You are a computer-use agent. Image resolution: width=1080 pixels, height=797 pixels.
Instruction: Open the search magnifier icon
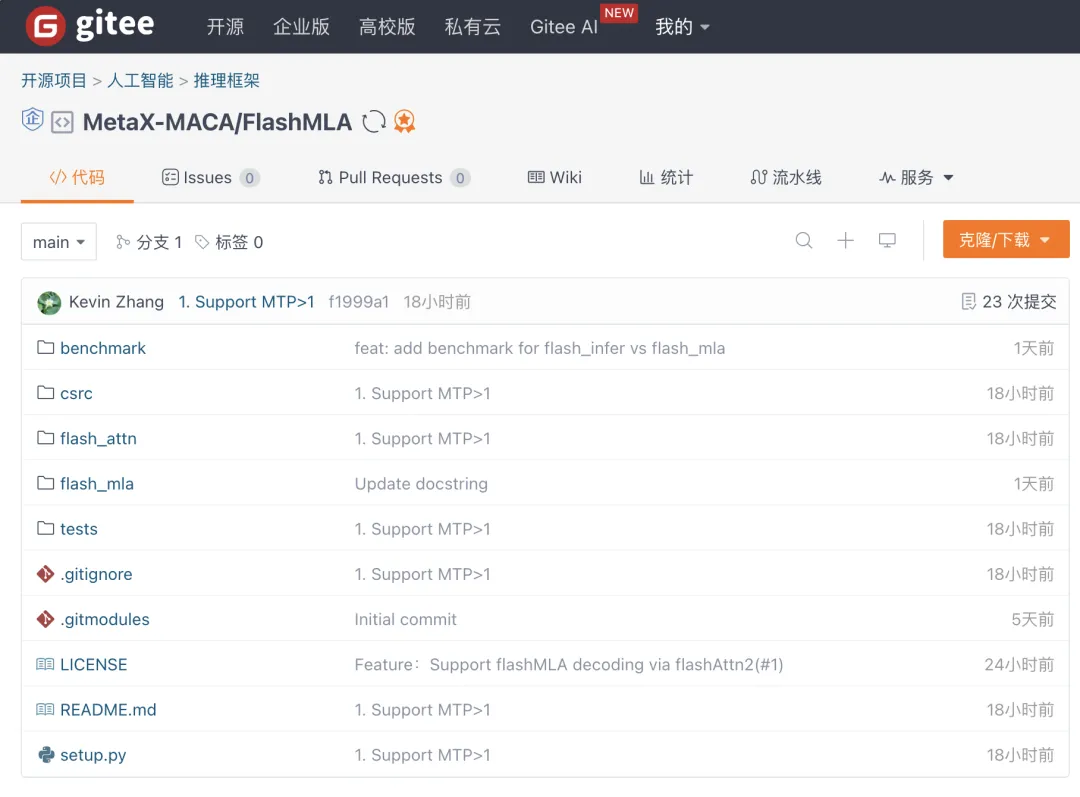(804, 240)
